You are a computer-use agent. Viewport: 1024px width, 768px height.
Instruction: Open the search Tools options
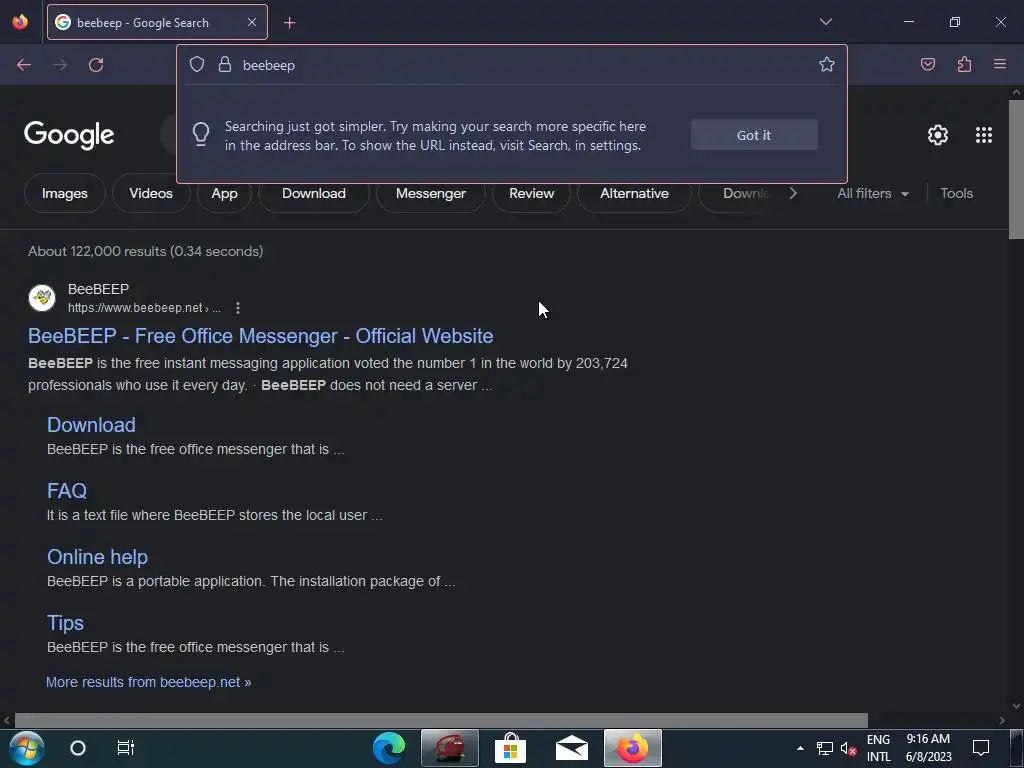click(956, 193)
